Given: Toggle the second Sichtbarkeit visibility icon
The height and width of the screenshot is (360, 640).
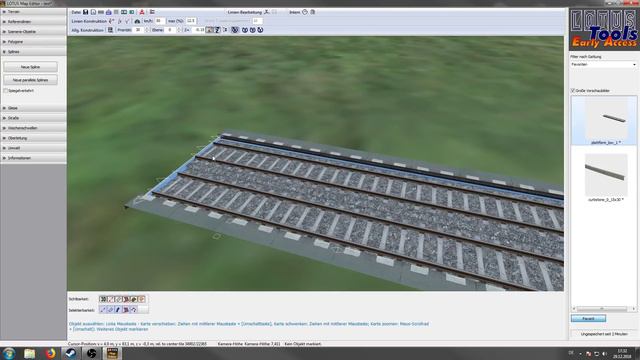Looking at the screenshot, I should [x=111, y=299].
